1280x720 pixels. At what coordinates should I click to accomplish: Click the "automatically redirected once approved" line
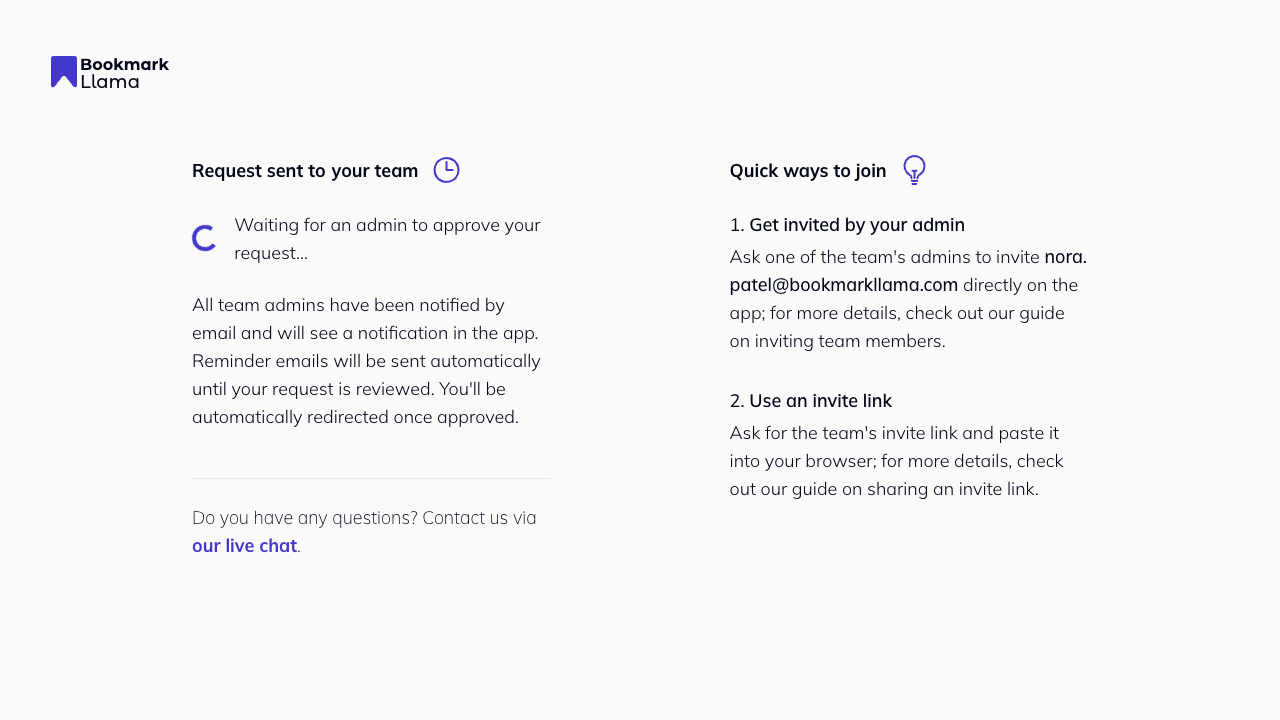coord(355,417)
